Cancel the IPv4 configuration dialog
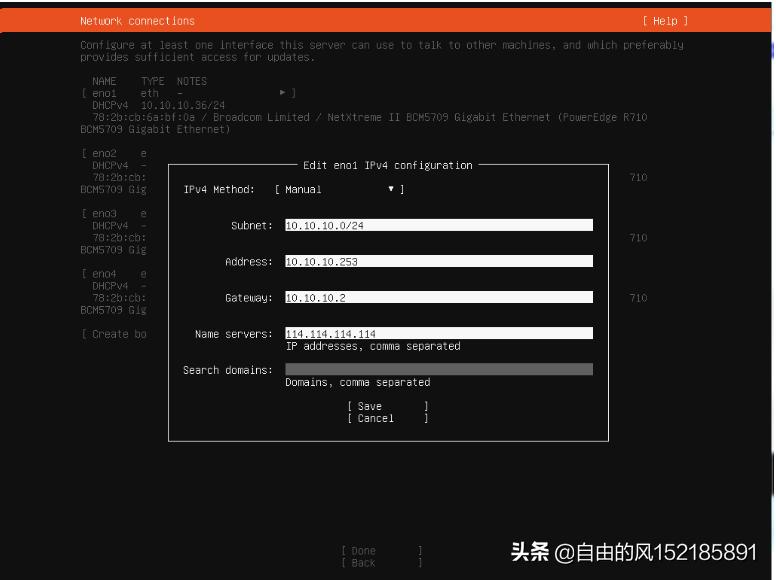 coord(388,419)
